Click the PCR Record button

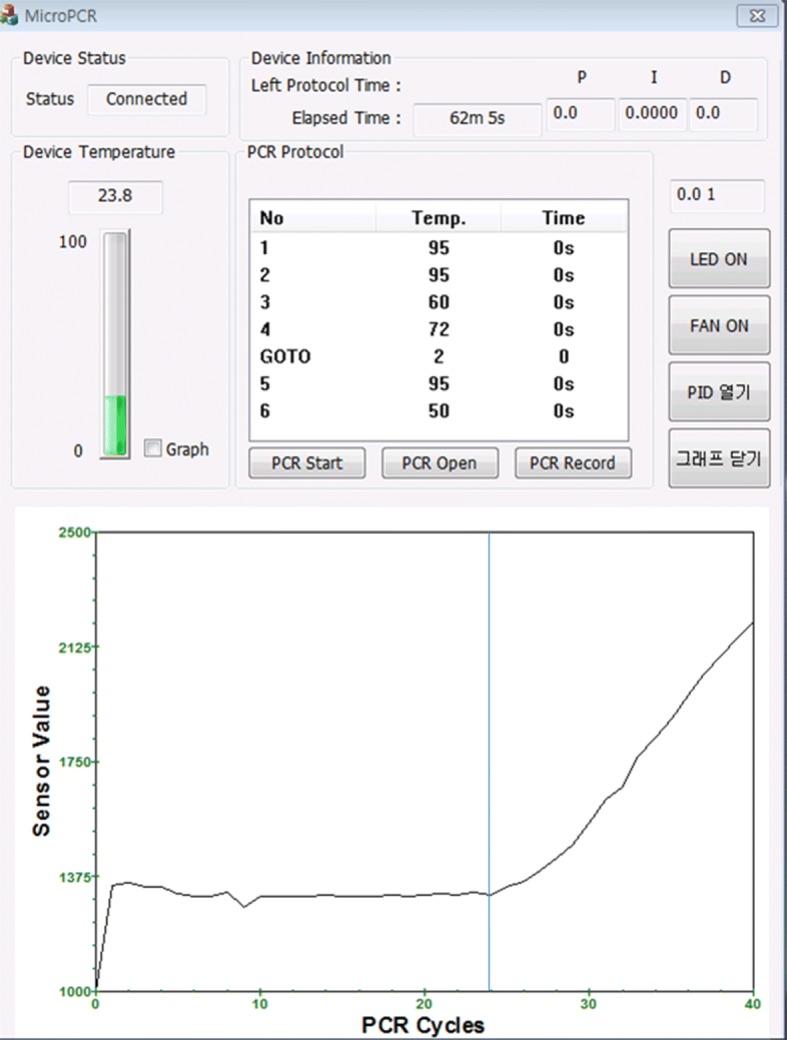pyautogui.click(x=573, y=463)
